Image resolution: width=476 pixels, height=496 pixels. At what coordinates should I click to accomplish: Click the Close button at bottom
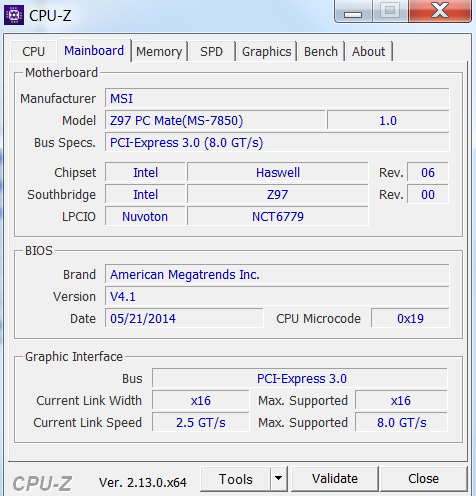(x=423, y=479)
